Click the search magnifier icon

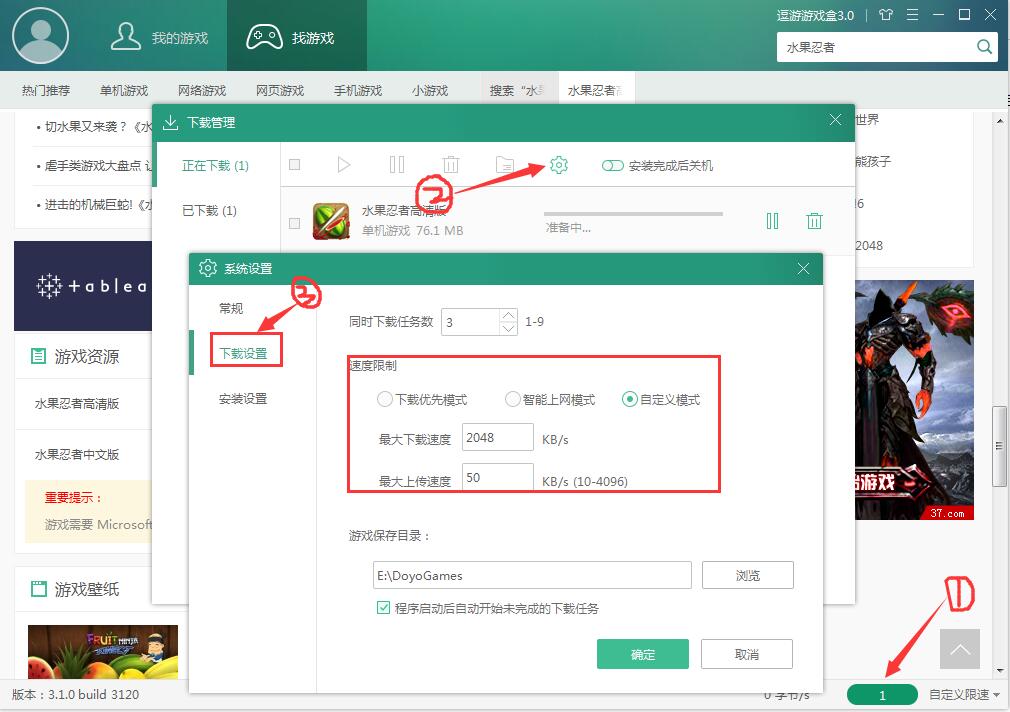(x=984, y=46)
